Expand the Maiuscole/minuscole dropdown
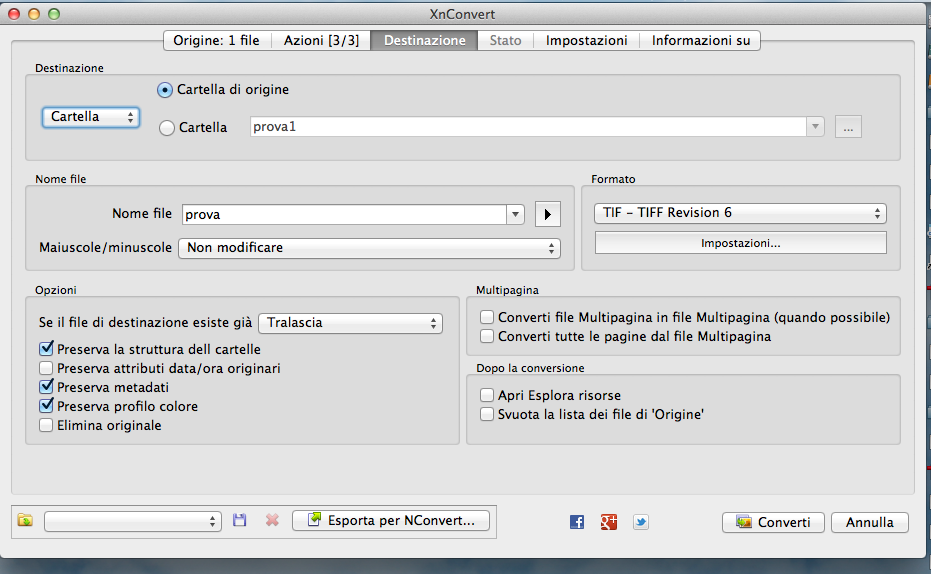Viewport: 931px width, 574px height. coord(368,248)
